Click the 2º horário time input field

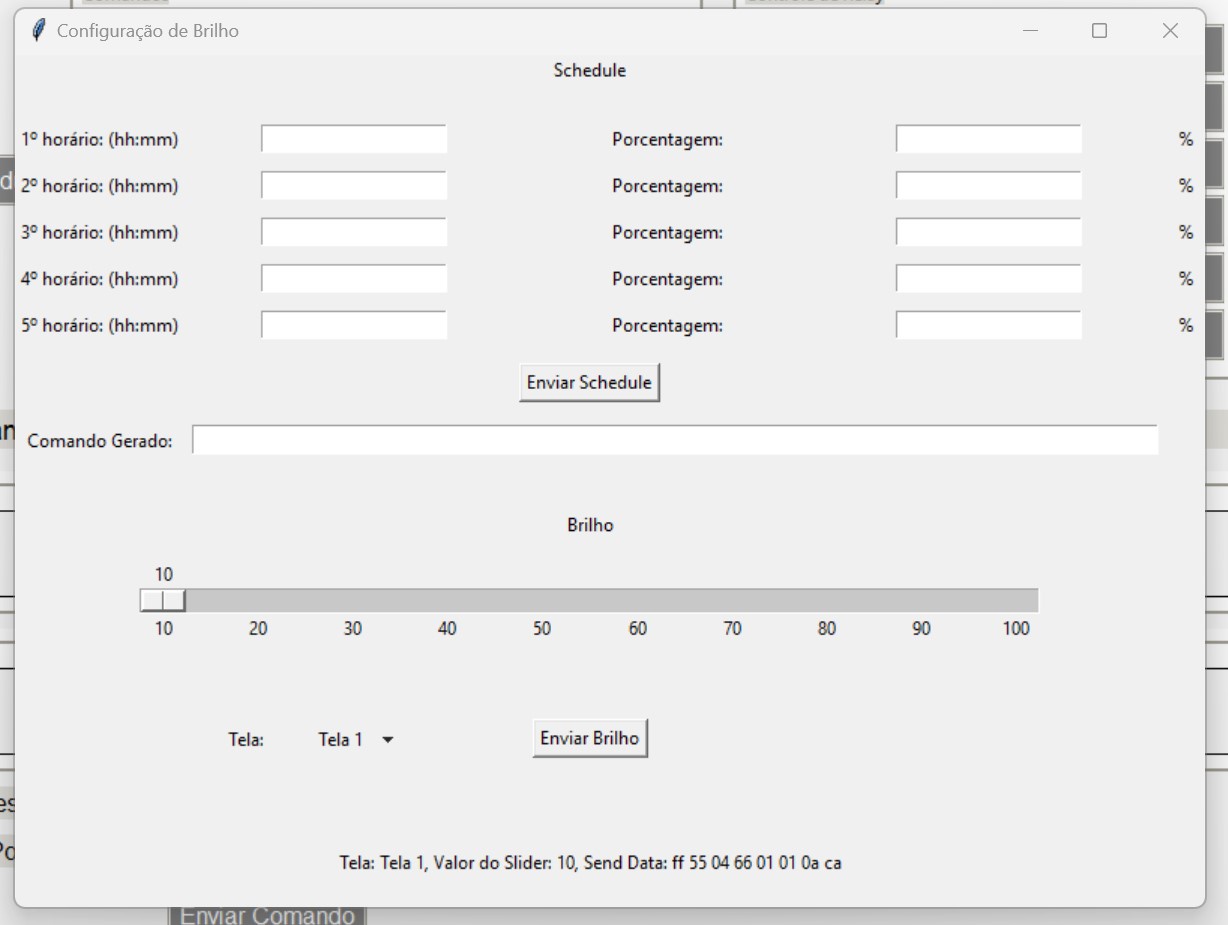(354, 185)
